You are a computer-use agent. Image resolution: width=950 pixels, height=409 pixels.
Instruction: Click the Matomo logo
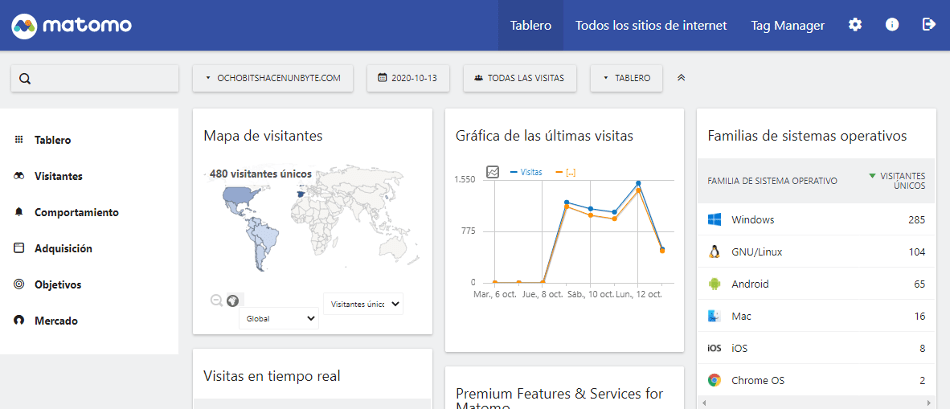pos(71,25)
